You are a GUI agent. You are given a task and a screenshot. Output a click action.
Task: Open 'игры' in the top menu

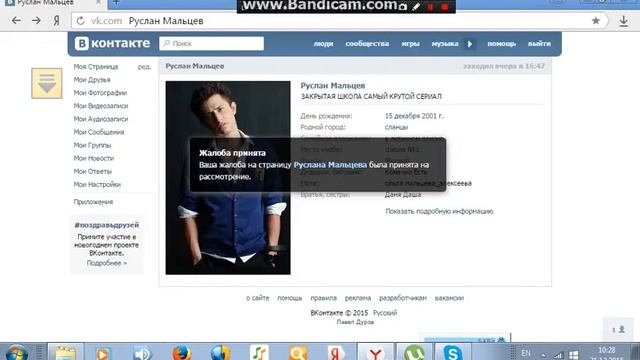tap(410, 44)
